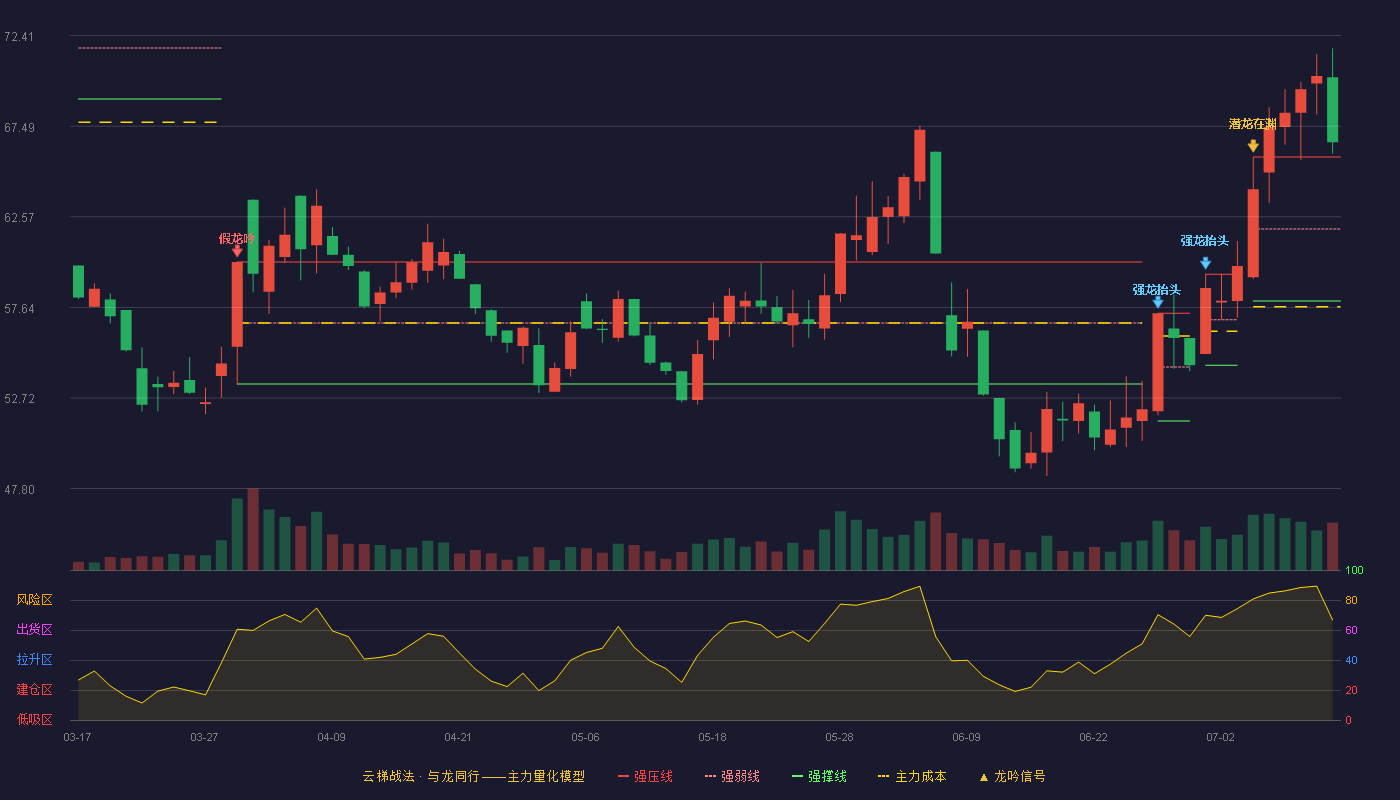Click the 62.57 price axis label
The width and height of the screenshot is (1400, 800).
tap(19, 218)
